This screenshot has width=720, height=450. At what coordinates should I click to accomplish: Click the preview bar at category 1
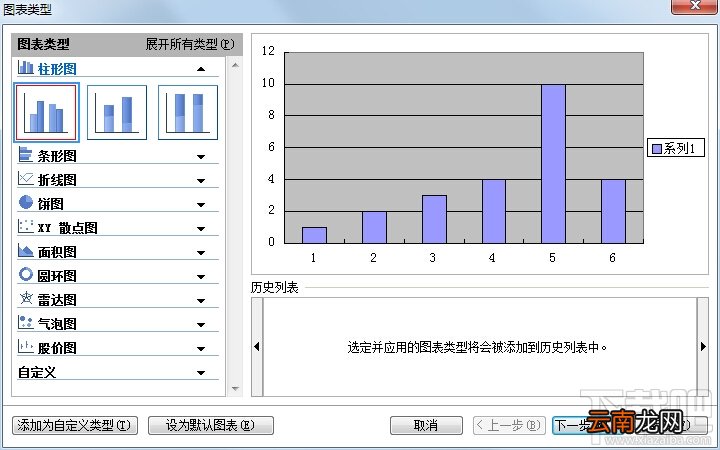(x=314, y=235)
